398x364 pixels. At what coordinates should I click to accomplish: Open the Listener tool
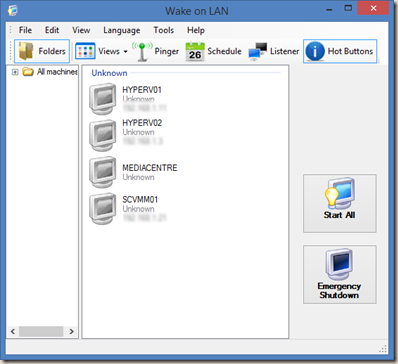274,51
